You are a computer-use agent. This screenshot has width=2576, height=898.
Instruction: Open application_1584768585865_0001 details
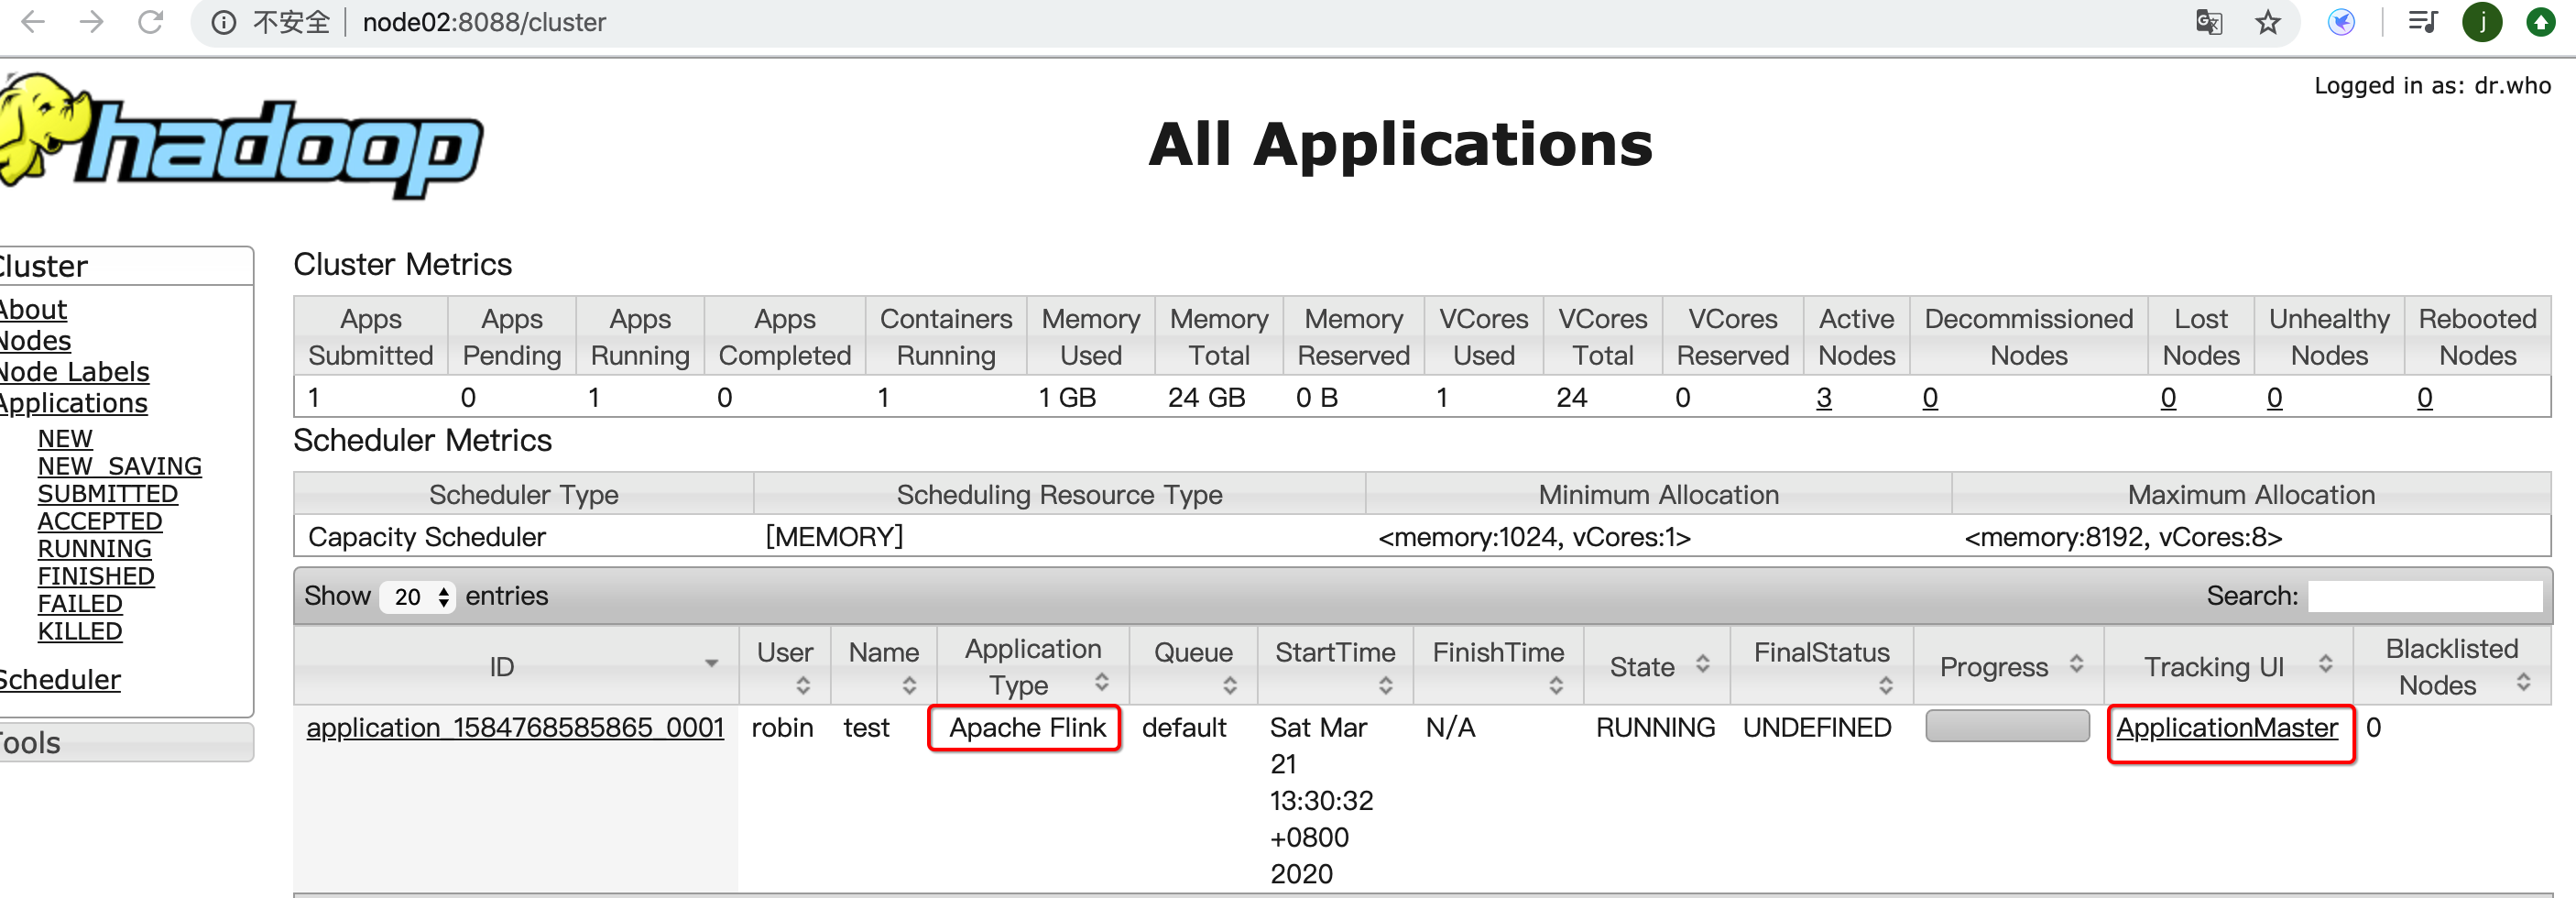pos(515,728)
